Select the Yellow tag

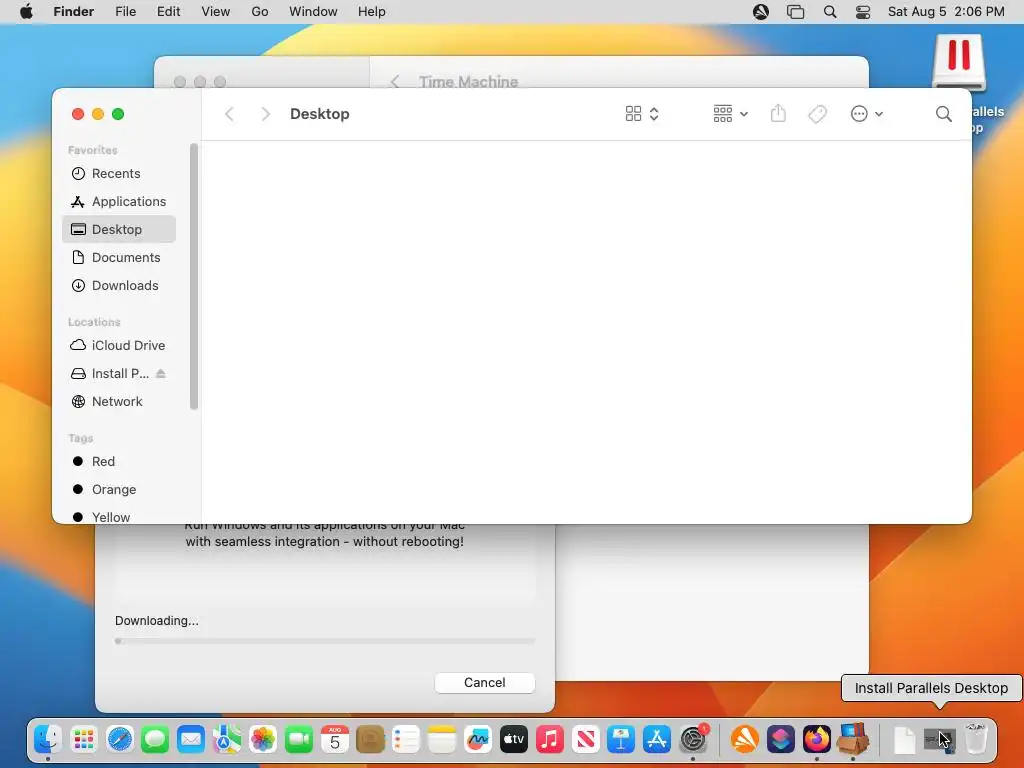click(x=119, y=517)
